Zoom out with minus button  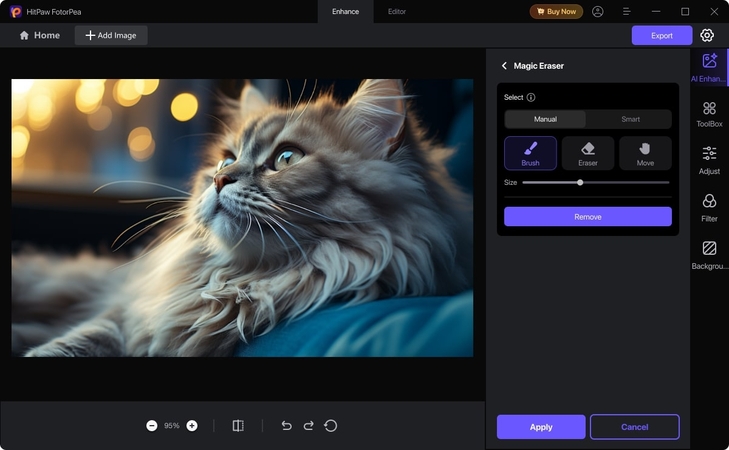tap(152, 425)
